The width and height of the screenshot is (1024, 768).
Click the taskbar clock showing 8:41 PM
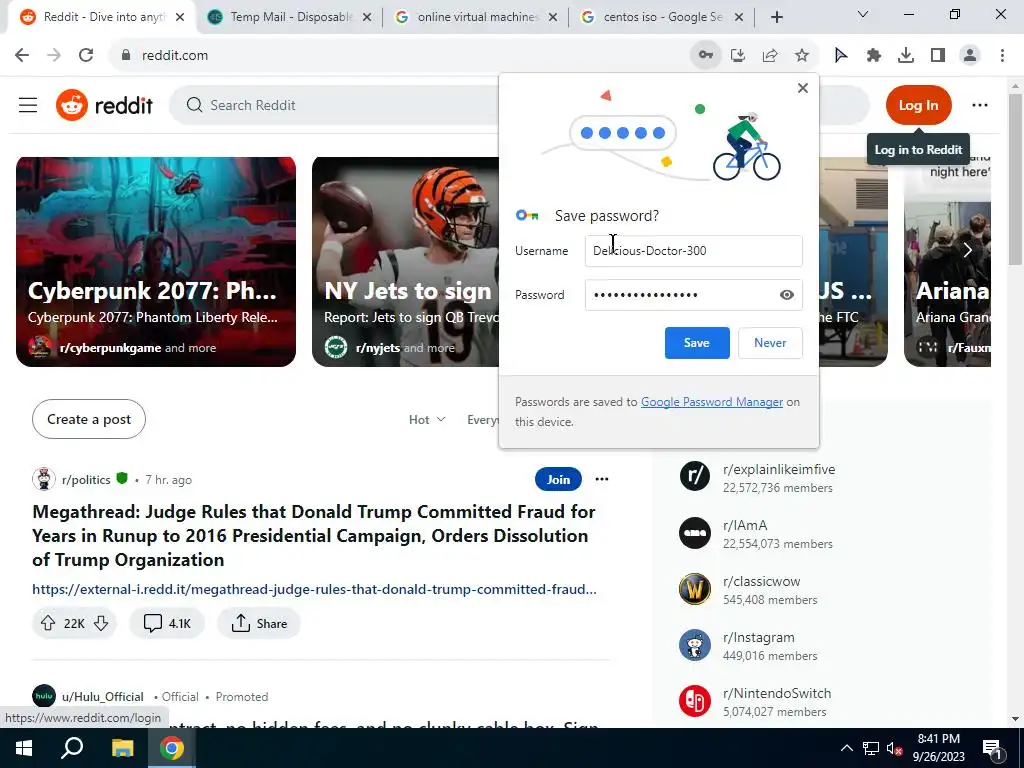click(x=938, y=748)
